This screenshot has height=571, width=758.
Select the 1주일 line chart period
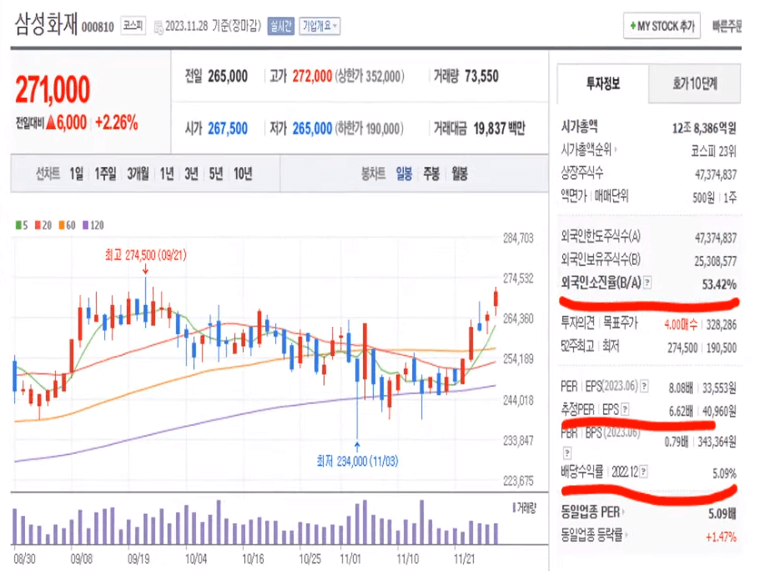click(x=105, y=173)
